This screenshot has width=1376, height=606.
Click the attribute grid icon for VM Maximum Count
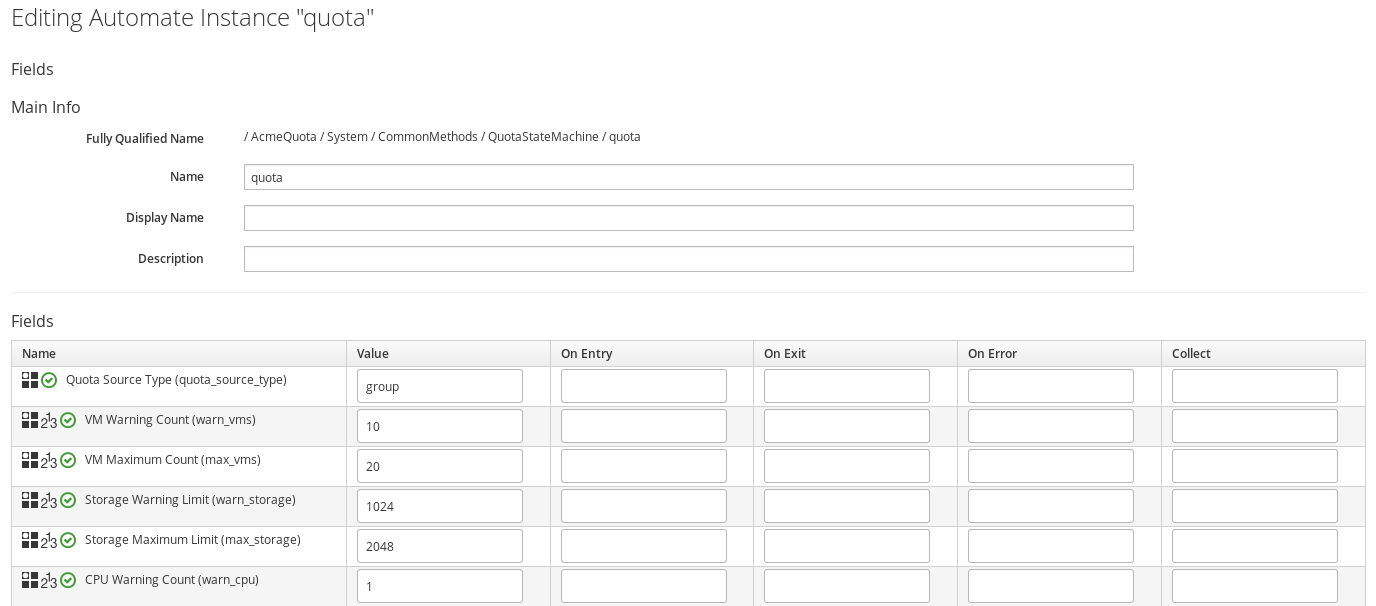point(30,460)
